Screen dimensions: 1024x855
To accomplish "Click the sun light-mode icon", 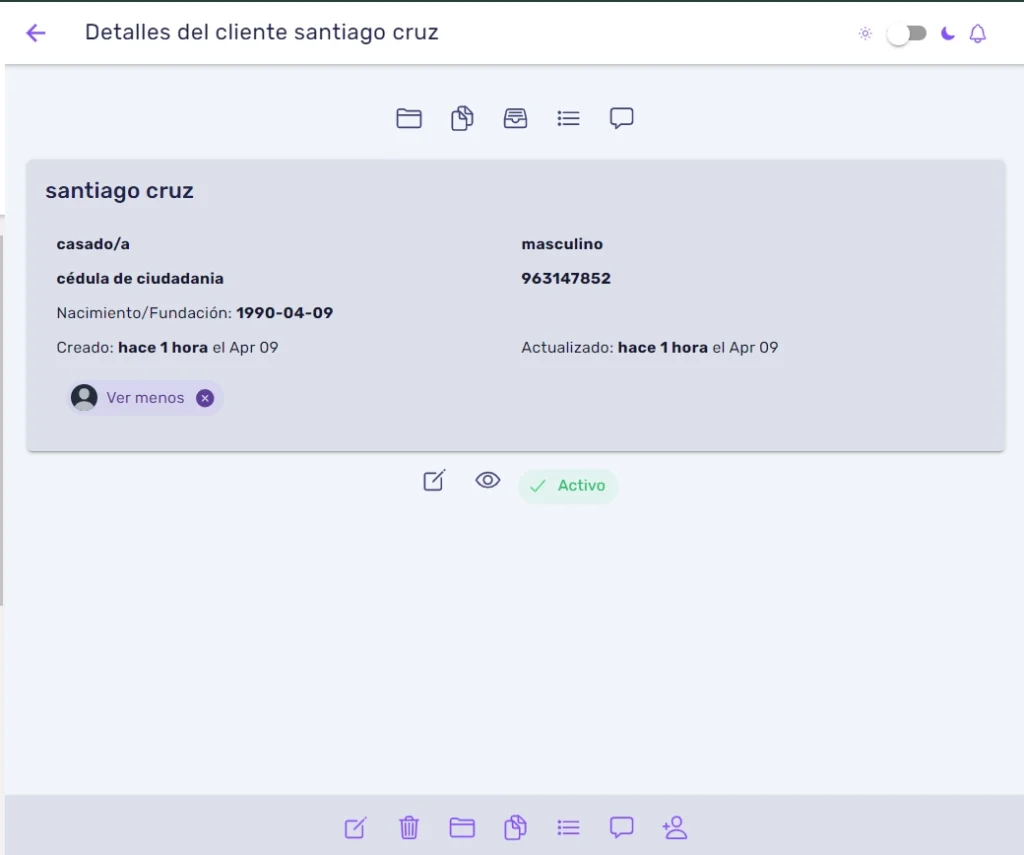I will click(865, 33).
